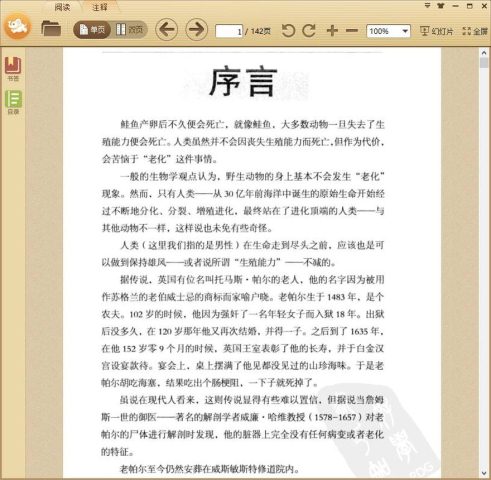
Task: Go to previous page with left arrow
Action: 166,30
